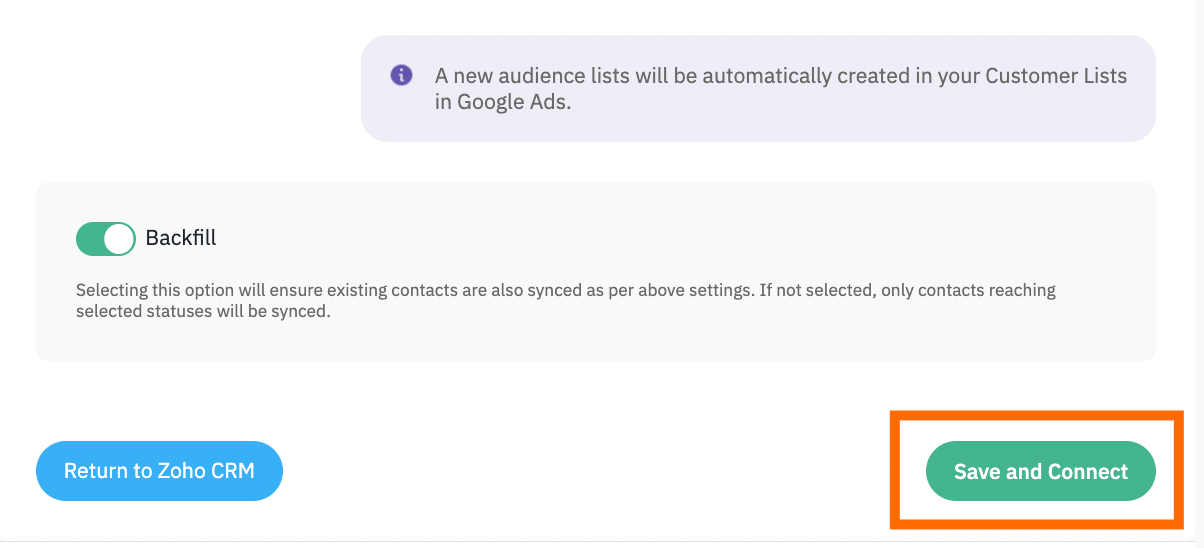Select the 'Backfill' label text
This screenshot has width=1204, height=548.
coord(181,238)
